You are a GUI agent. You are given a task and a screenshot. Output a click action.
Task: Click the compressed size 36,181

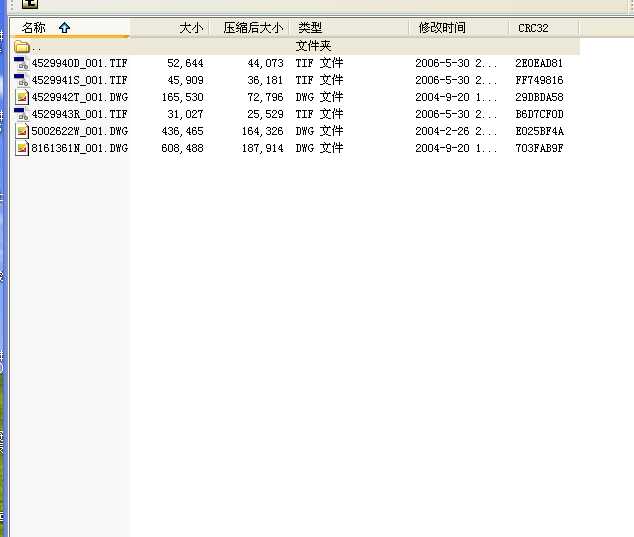[265, 80]
